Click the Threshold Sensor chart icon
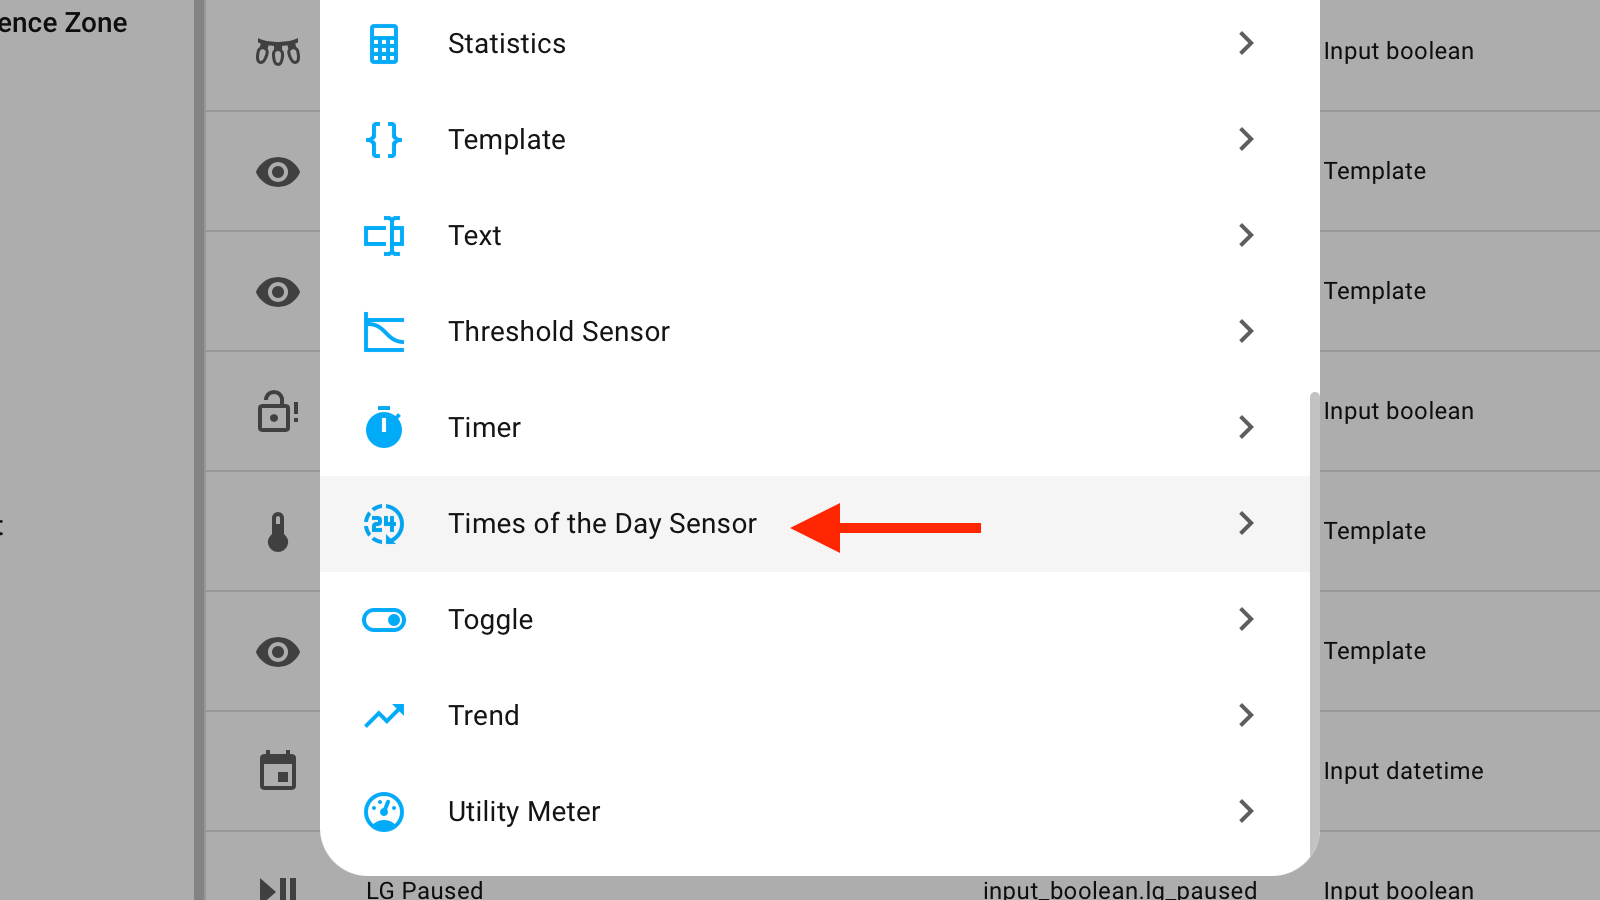Image resolution: width=1600 pixels, height=900 pixels. pyautogui.click(x=384, y=332)
